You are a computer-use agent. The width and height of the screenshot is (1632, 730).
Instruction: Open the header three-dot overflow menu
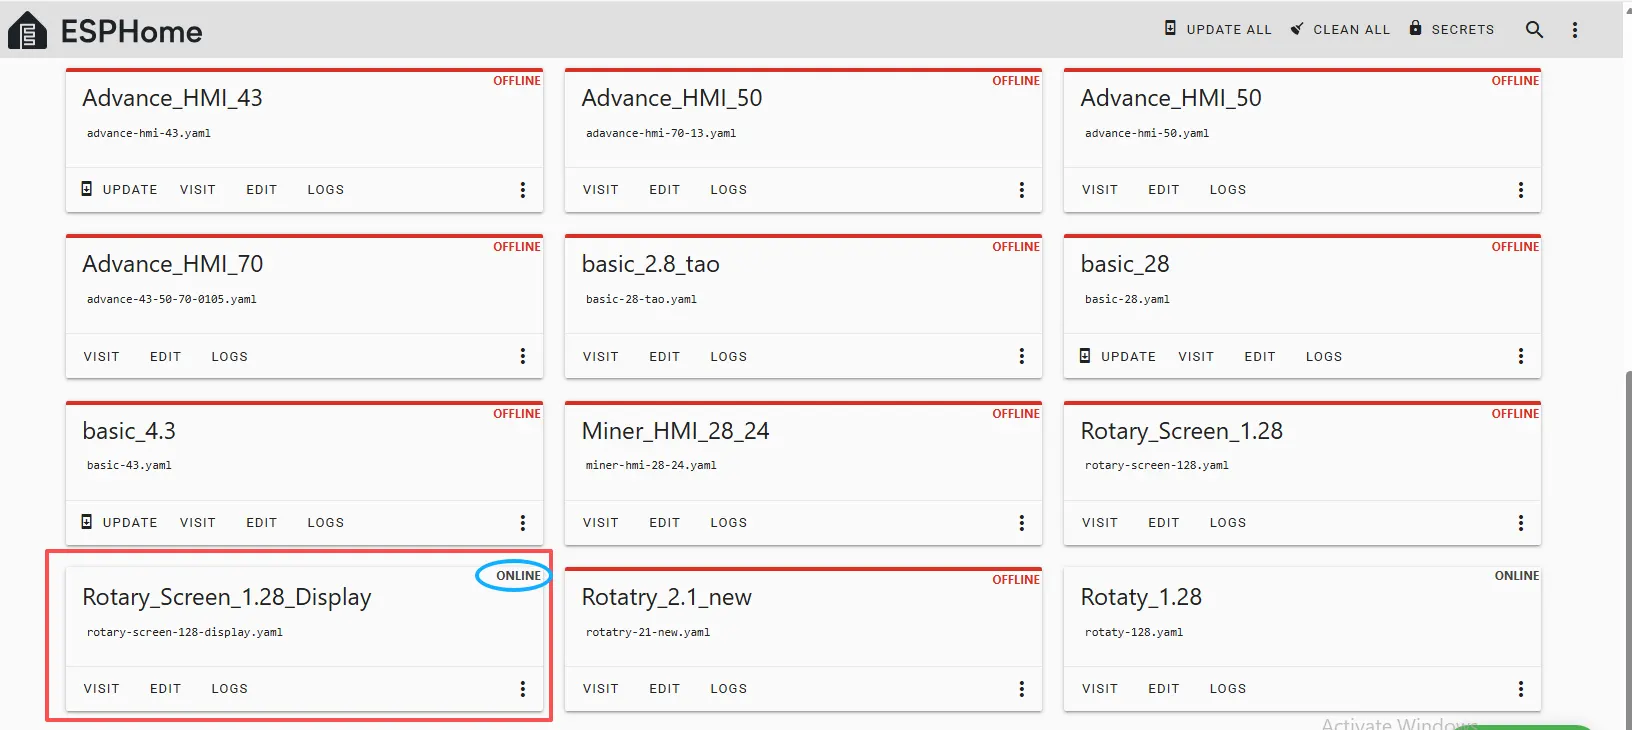[x=1574, y=30]
